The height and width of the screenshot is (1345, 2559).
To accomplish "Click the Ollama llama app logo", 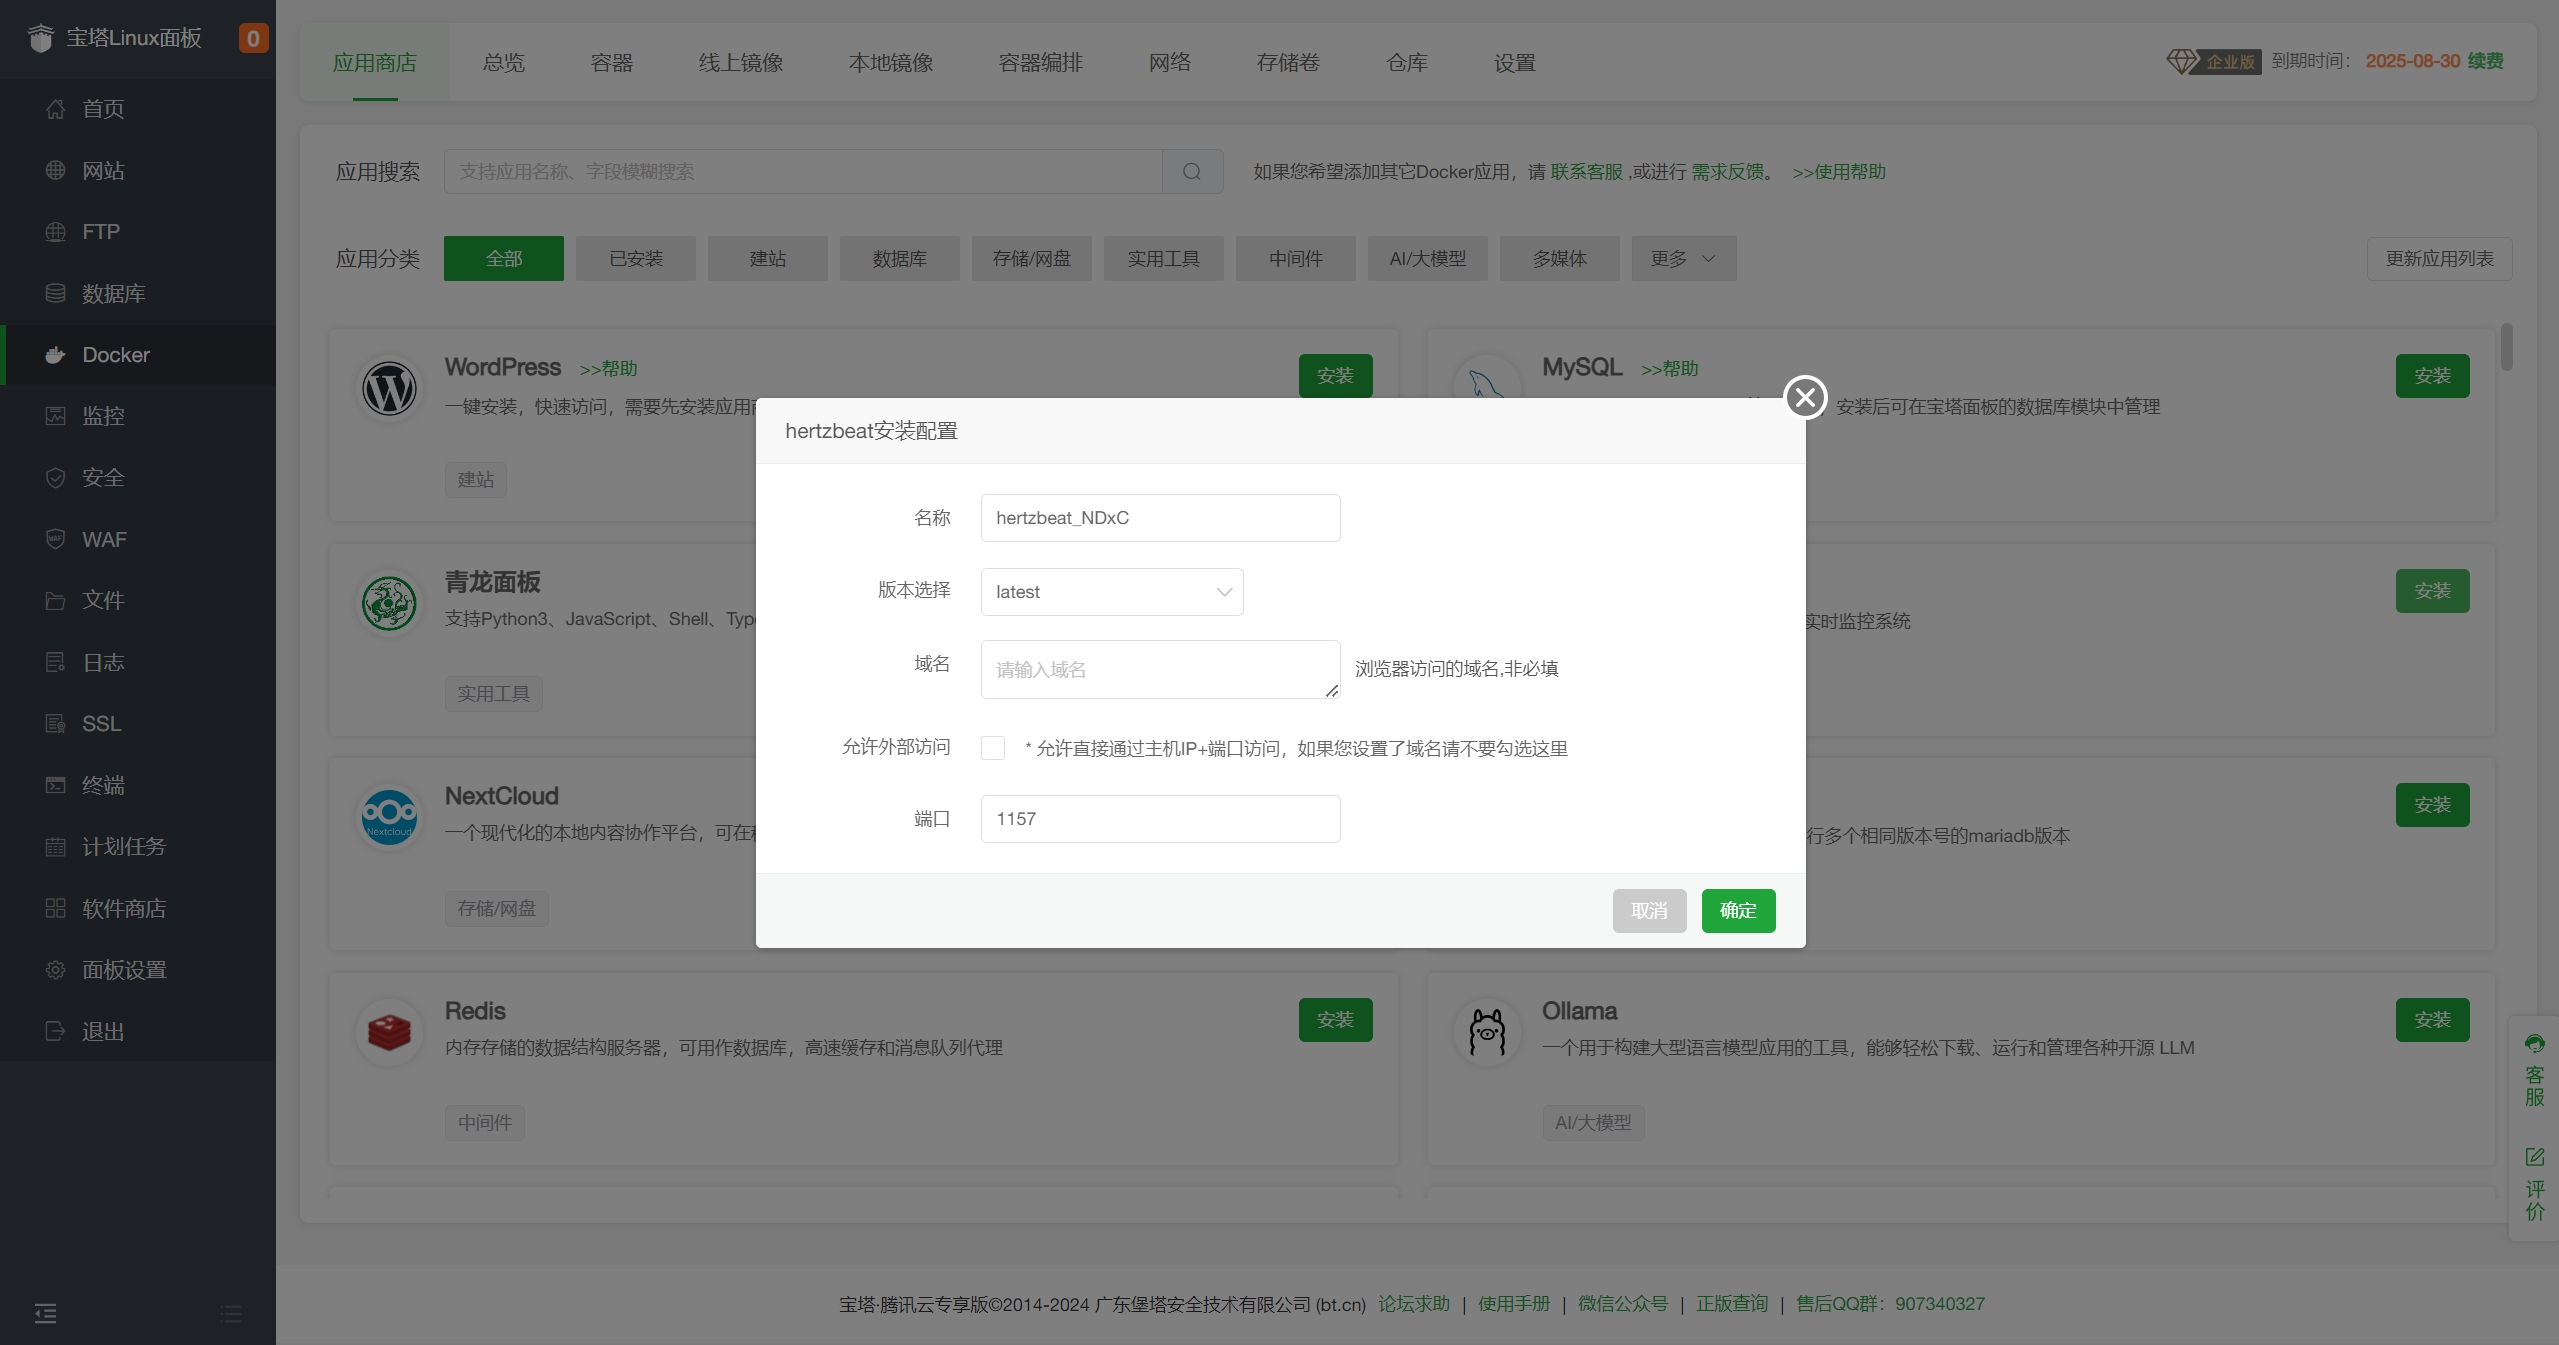I will [x=1487, y=1033].
